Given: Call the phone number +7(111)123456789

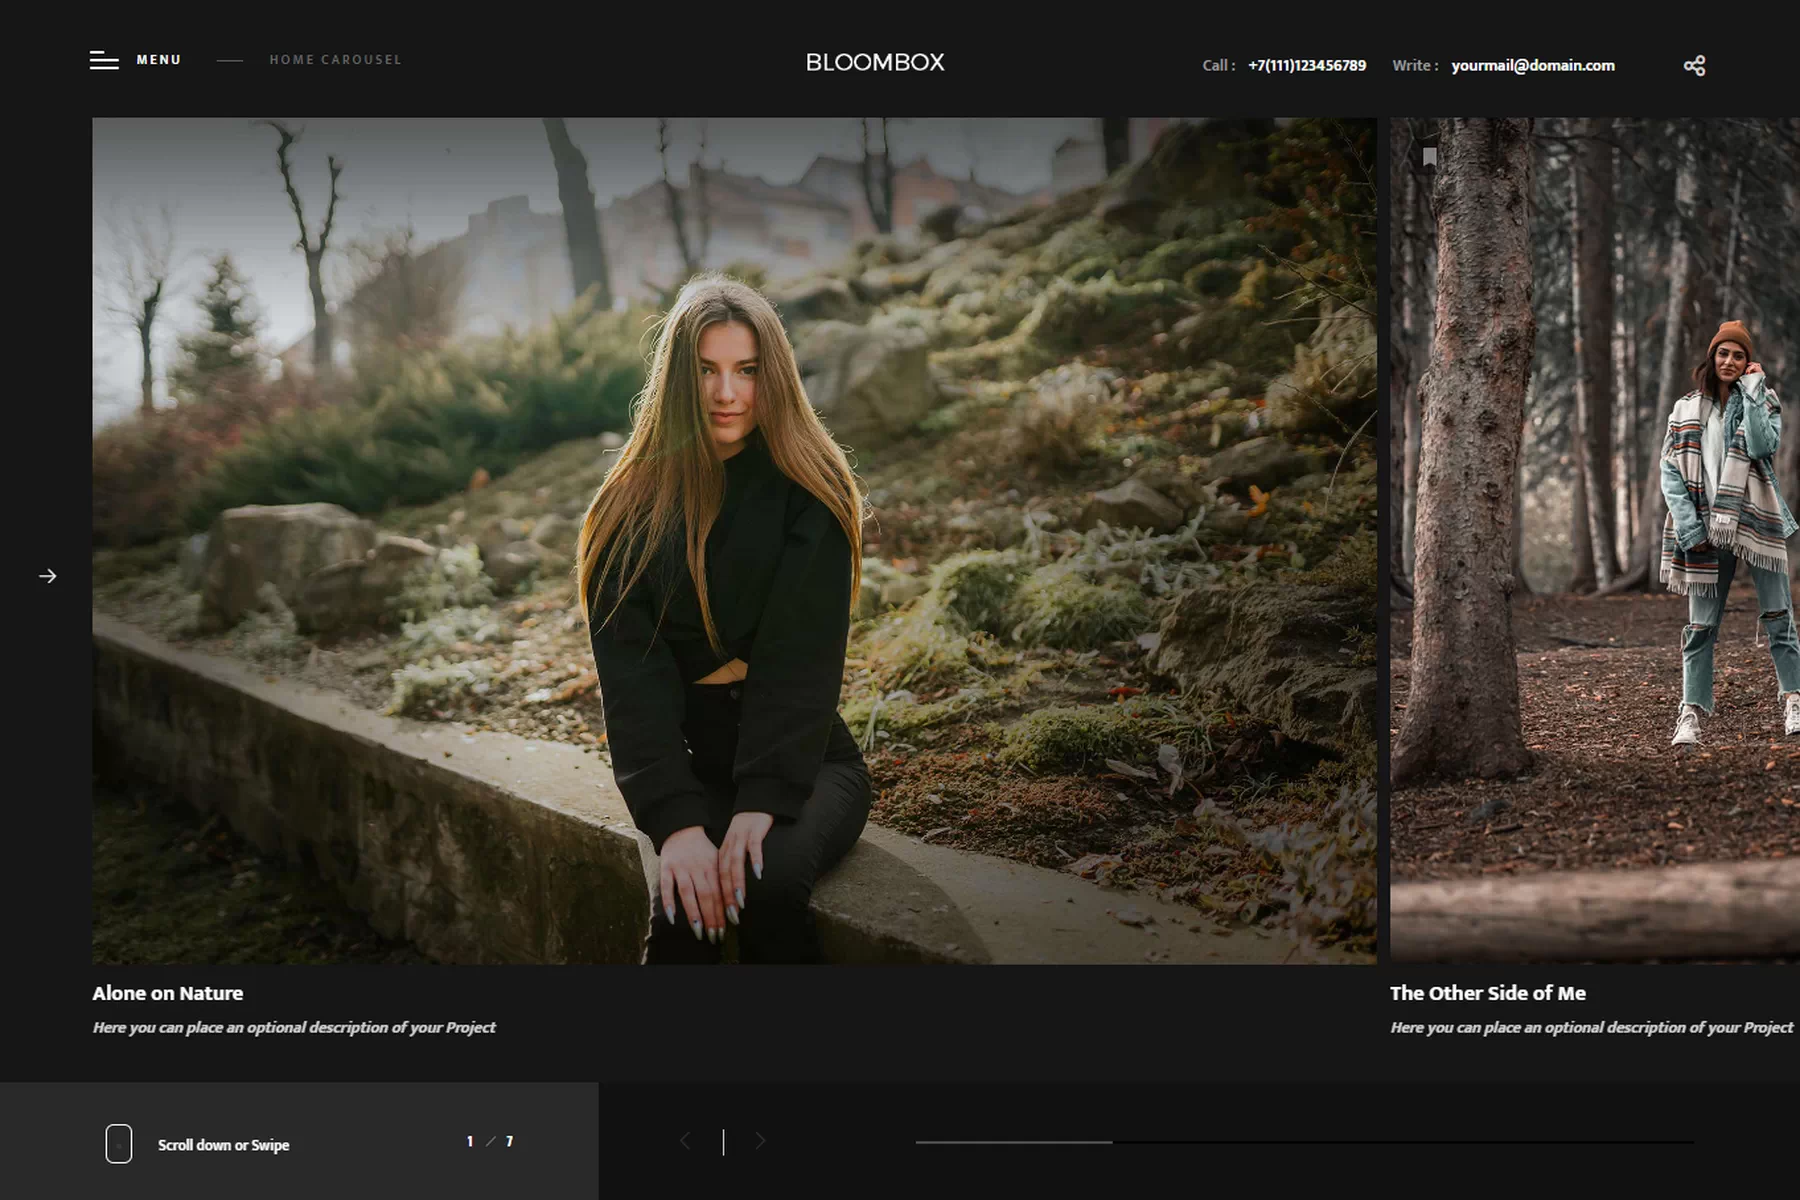Looking at the screenshot, I should 1306,66.
